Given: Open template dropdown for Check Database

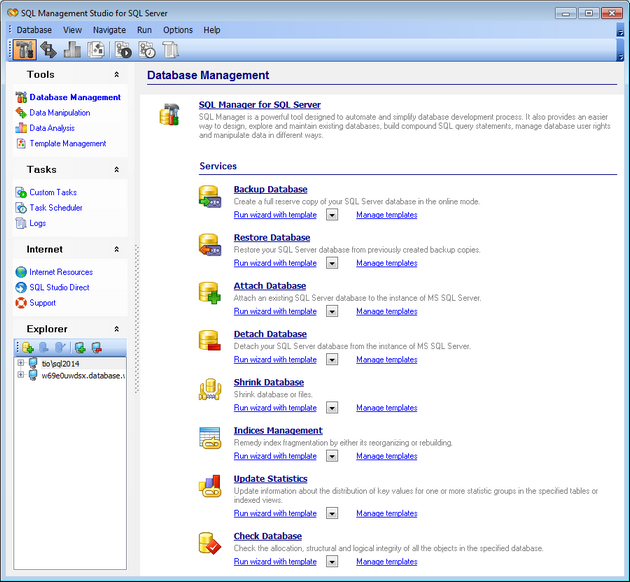Looking at the screenshot, I should tap(332, 562).
